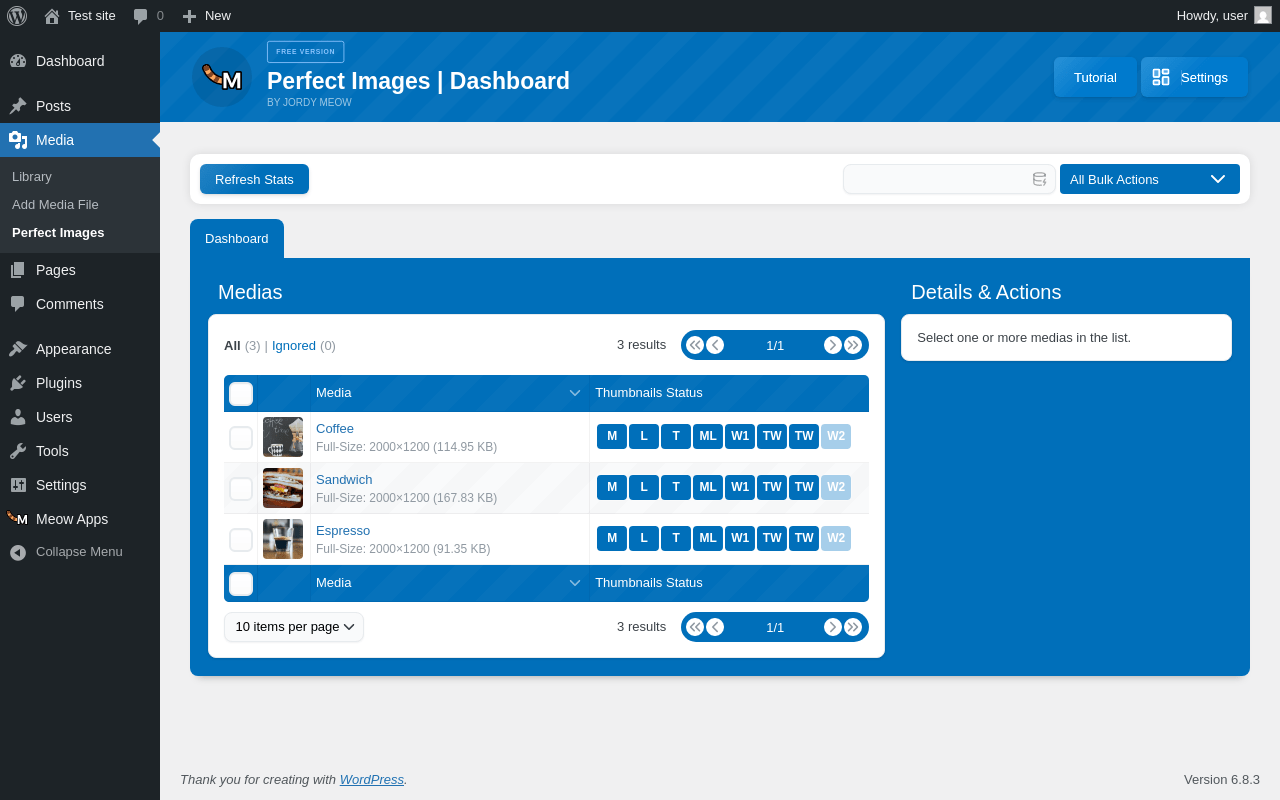Click the Media column sort chevron in header
Image resolution: width=1280 pixels, height=800 pixels.
tap(575, 393)
